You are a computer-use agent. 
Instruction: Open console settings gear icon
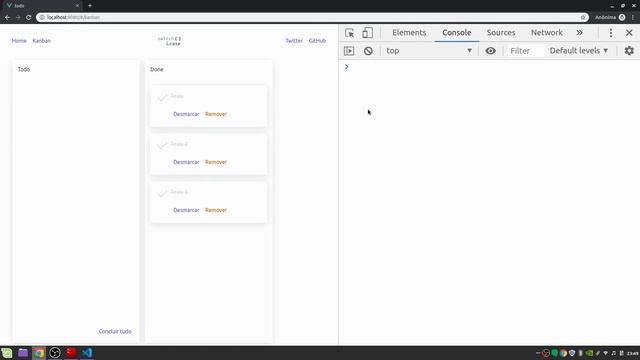pos(629,51)
